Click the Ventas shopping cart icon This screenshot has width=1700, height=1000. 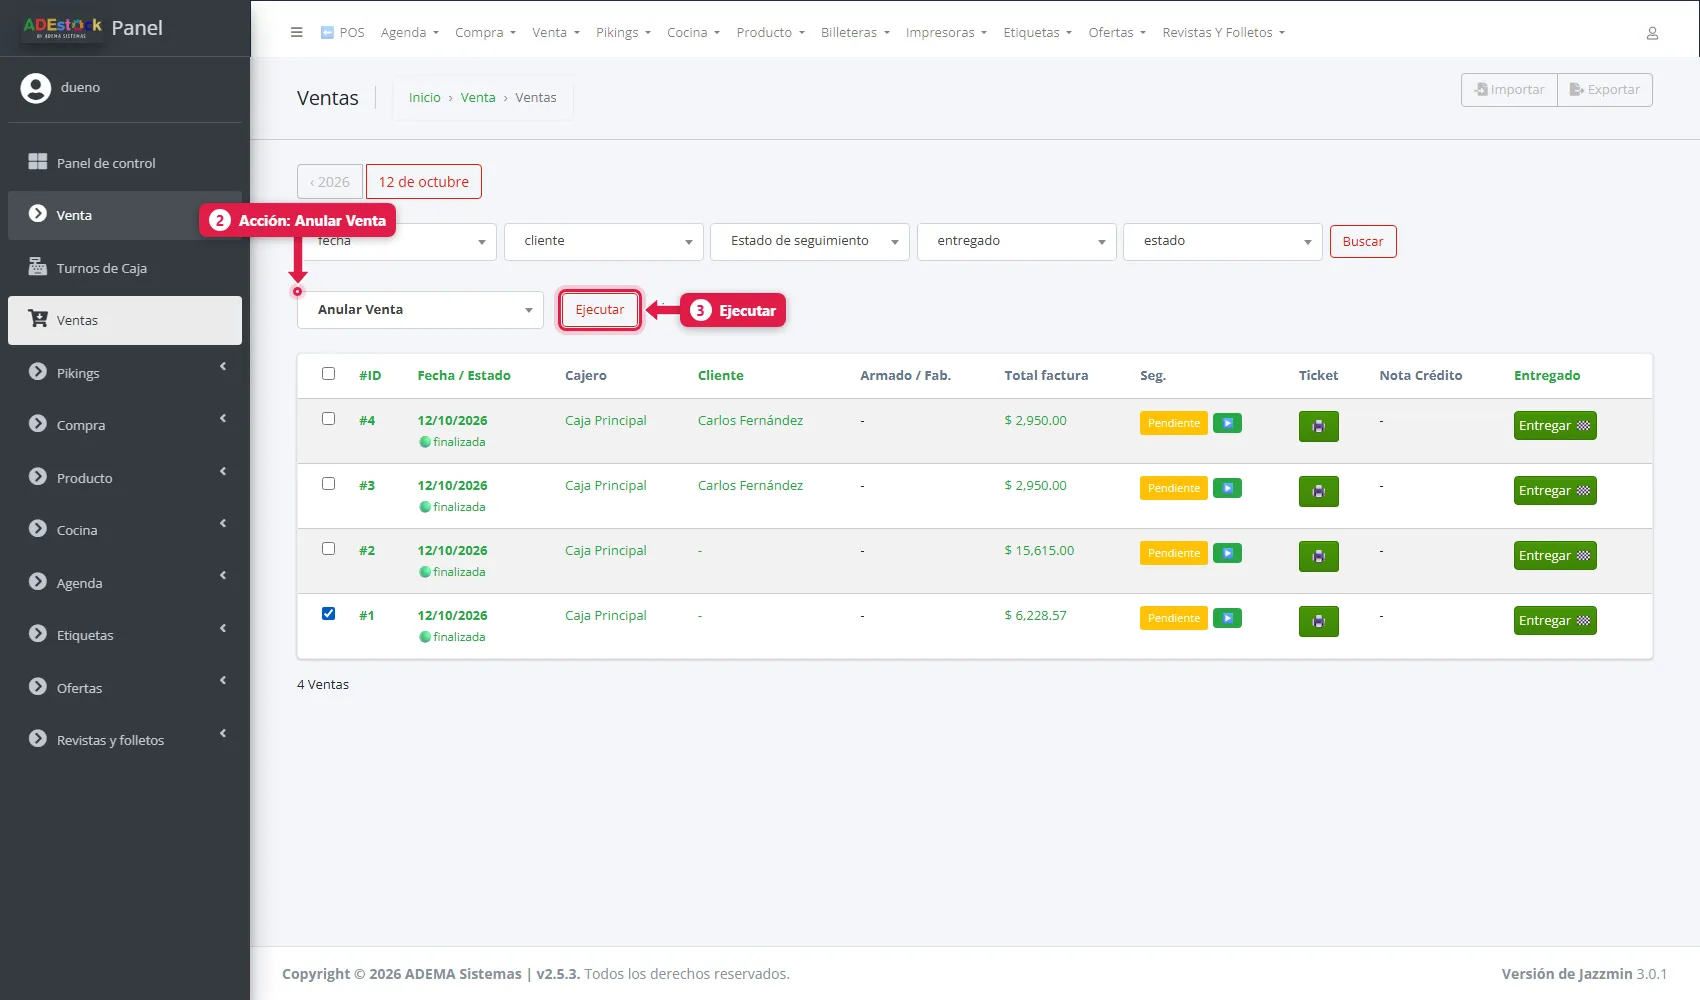(38, 319)
